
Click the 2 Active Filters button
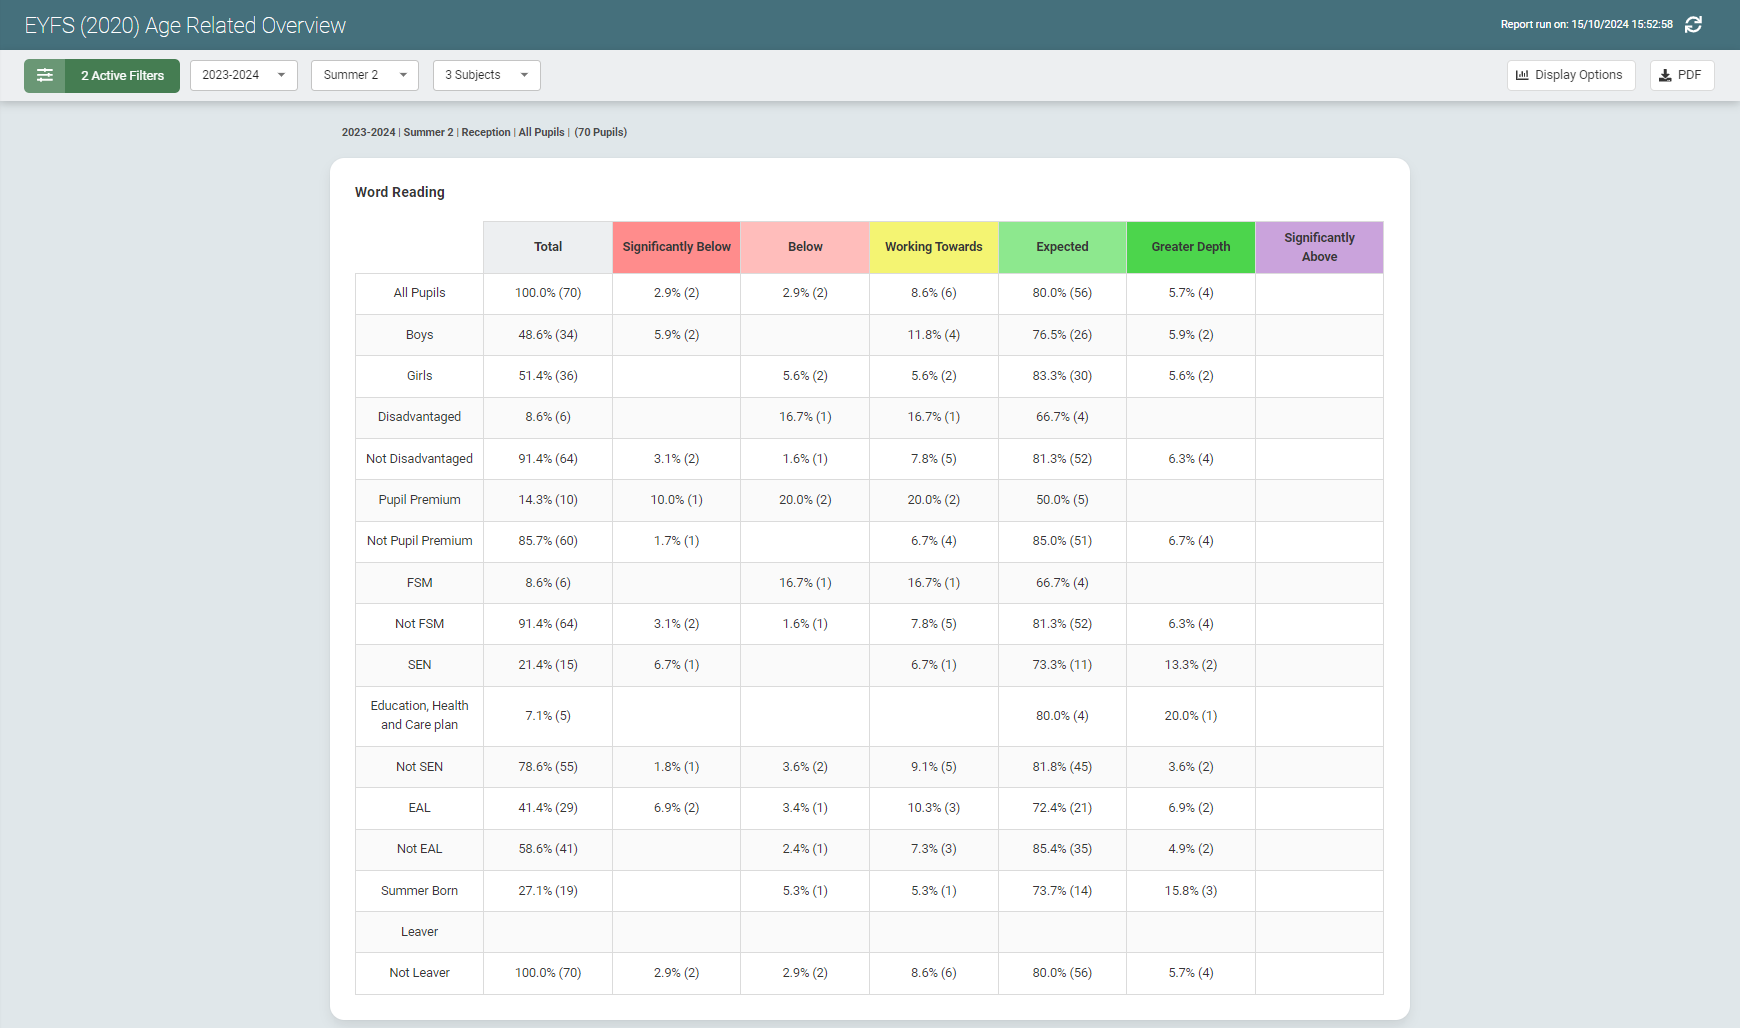pyautogui.click(x=121, y=75)
